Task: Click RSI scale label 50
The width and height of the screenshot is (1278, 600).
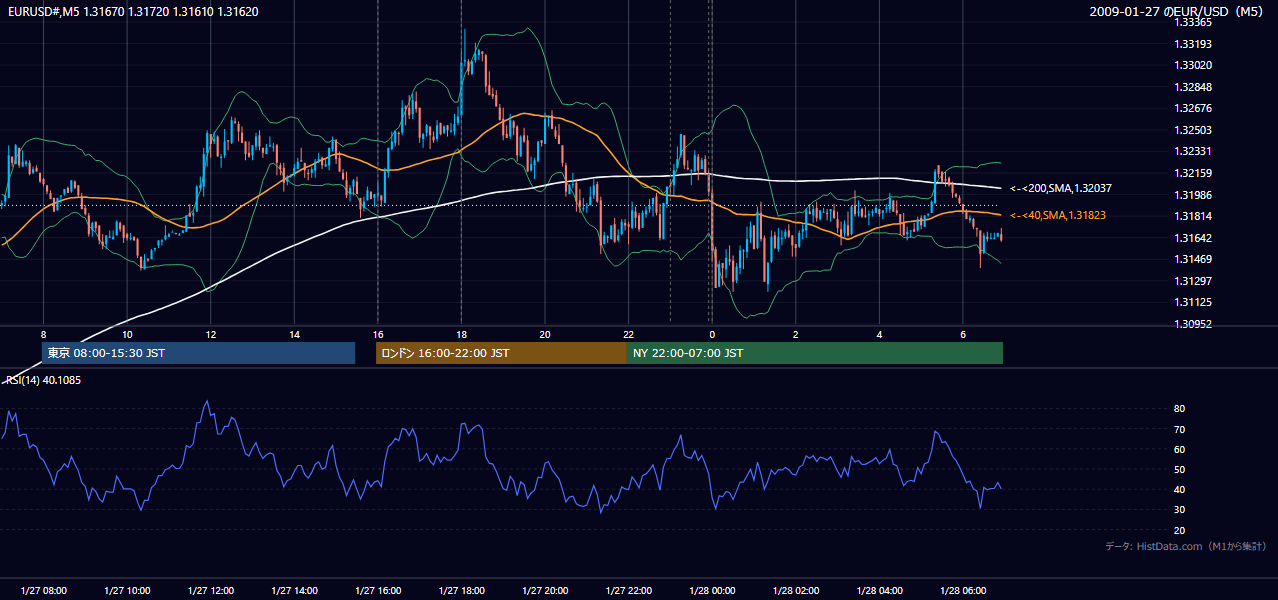Action: click(x=1180, y=469)
